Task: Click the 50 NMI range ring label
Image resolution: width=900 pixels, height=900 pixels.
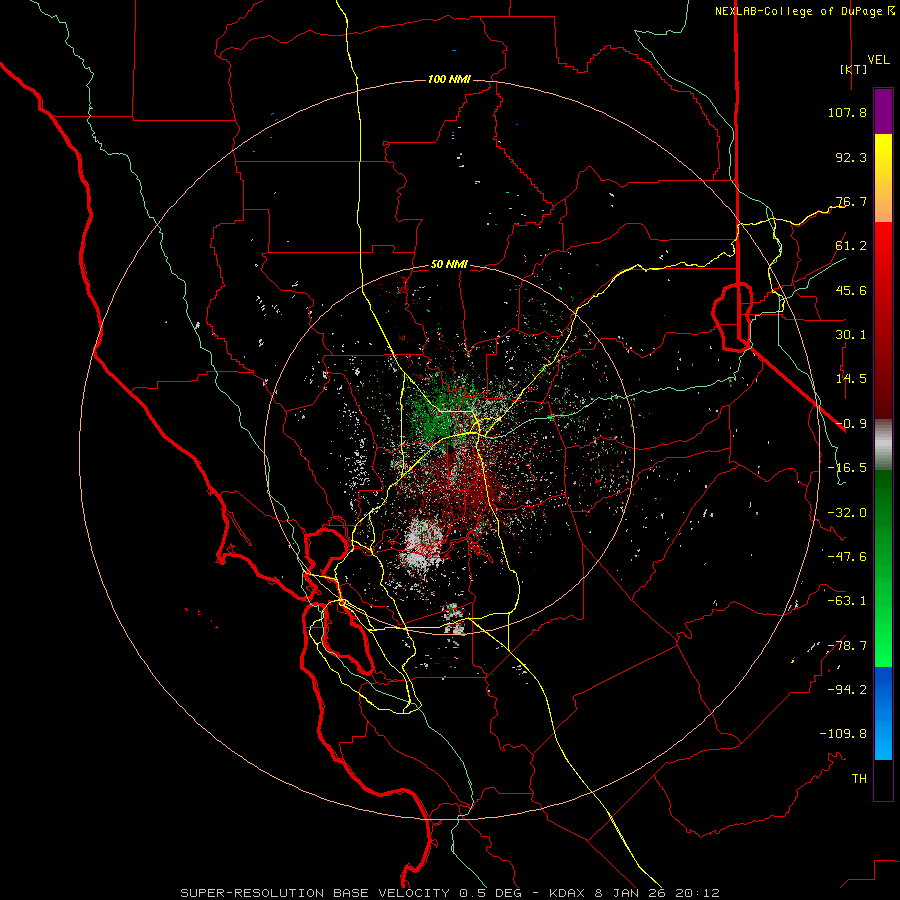Action: click(449, 265)
